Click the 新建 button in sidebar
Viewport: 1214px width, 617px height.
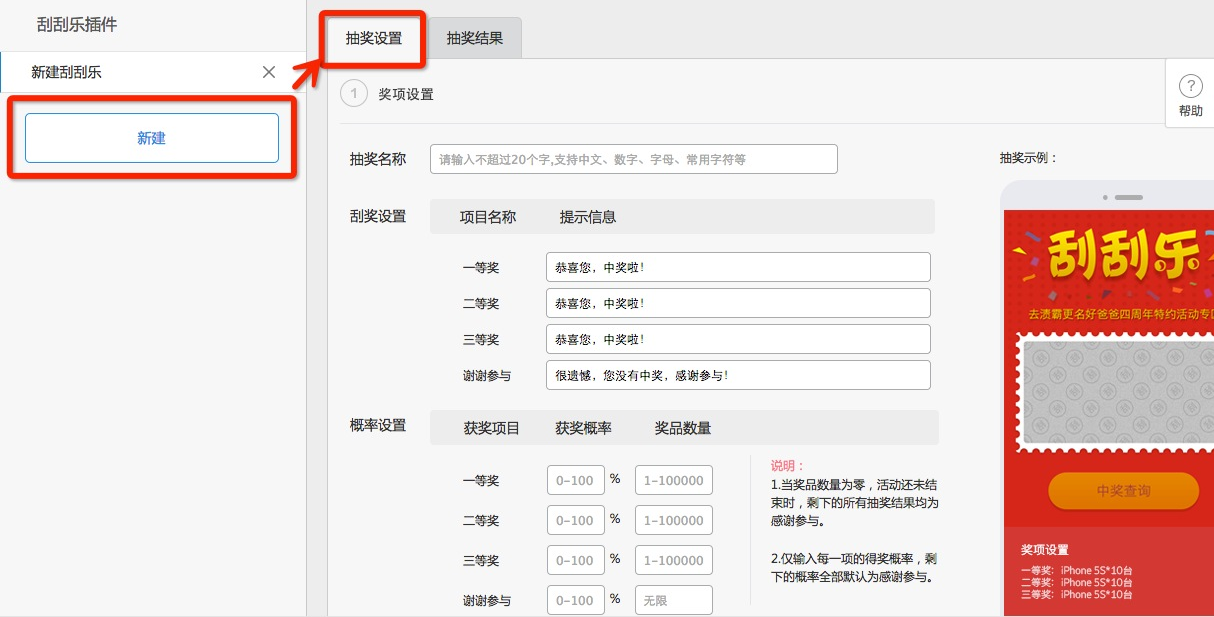(152, 138)
